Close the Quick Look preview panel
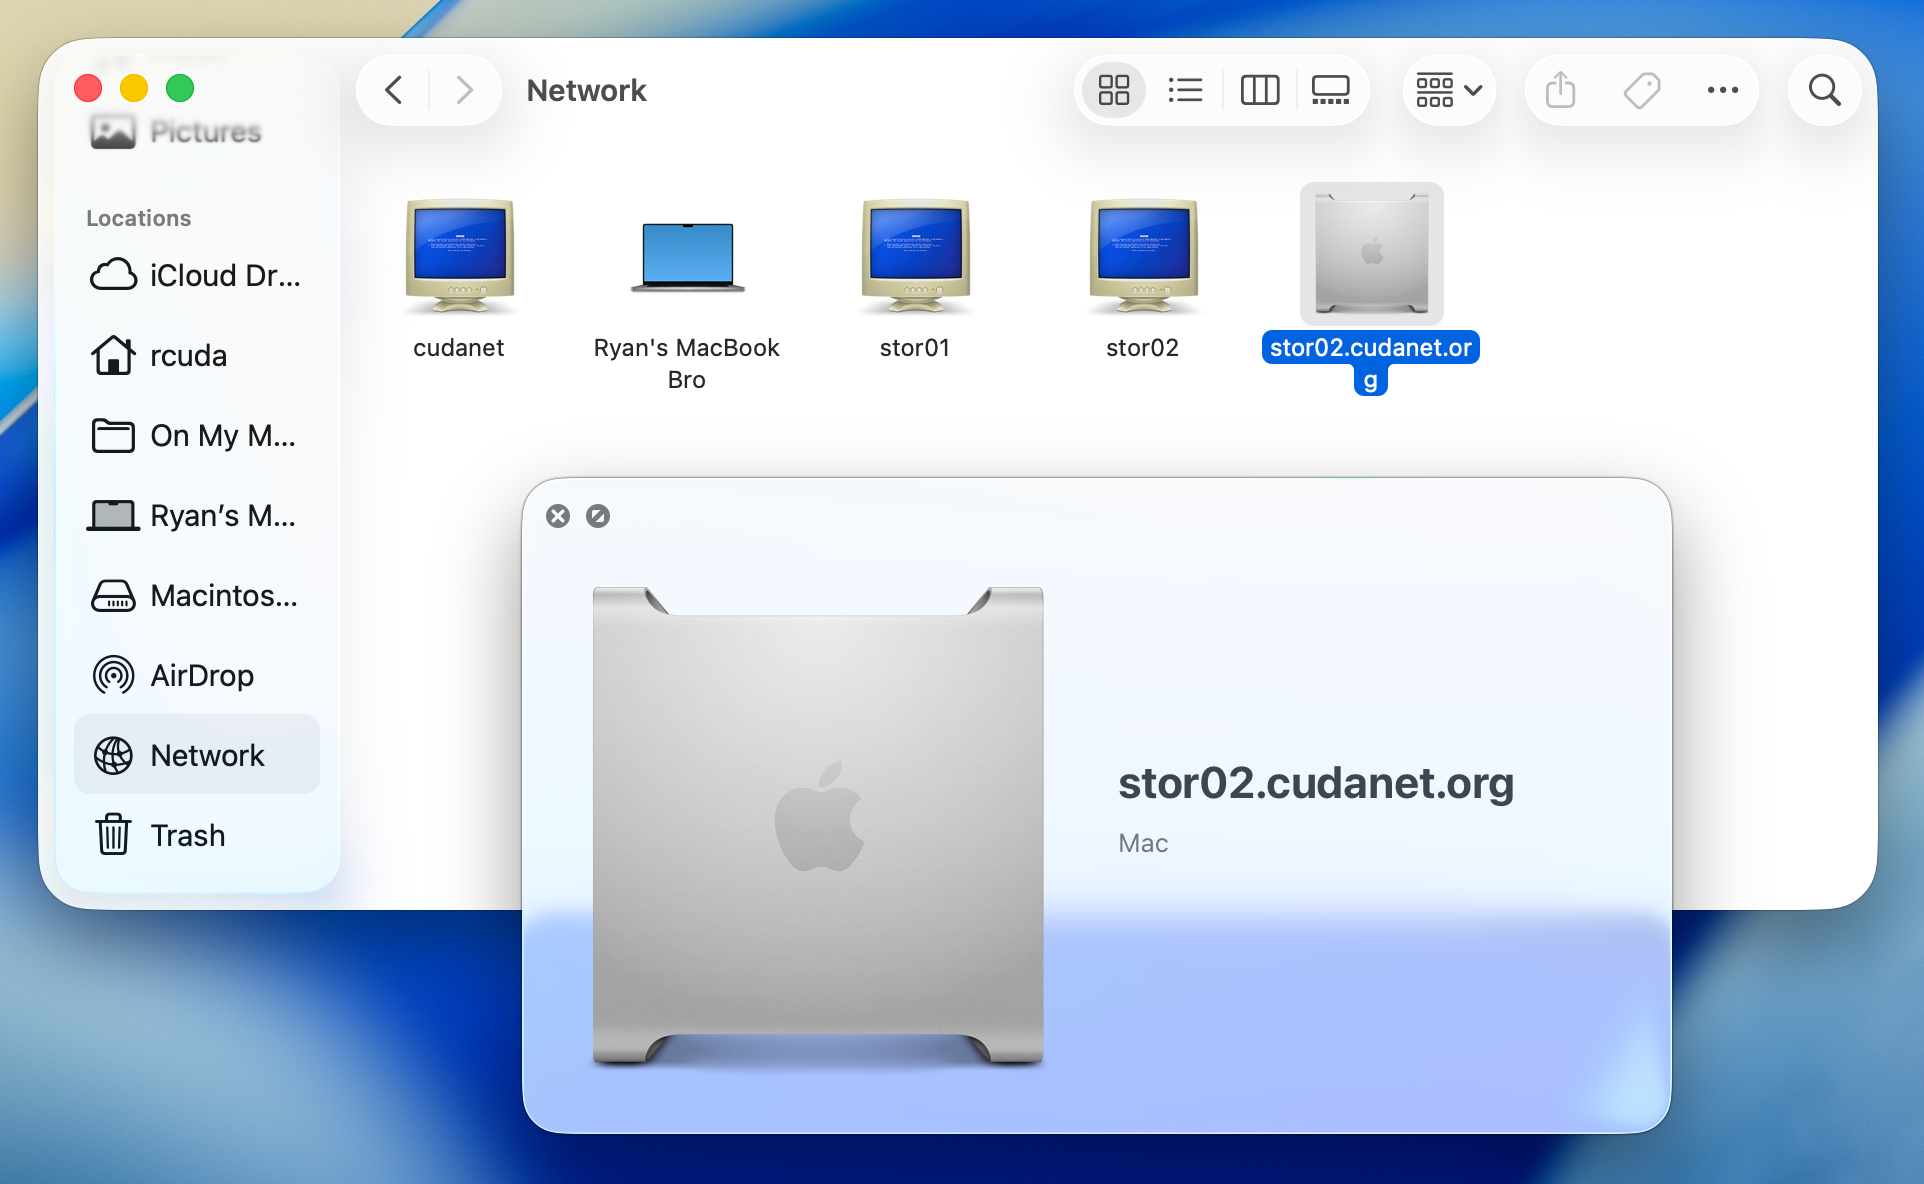Screen dimensions: 1924x1184 tap(558, 516)
